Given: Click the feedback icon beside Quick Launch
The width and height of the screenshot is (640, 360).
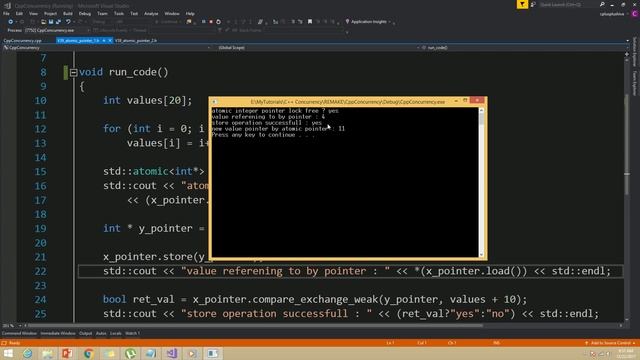Looking at the screenshot, I should 533,4.
